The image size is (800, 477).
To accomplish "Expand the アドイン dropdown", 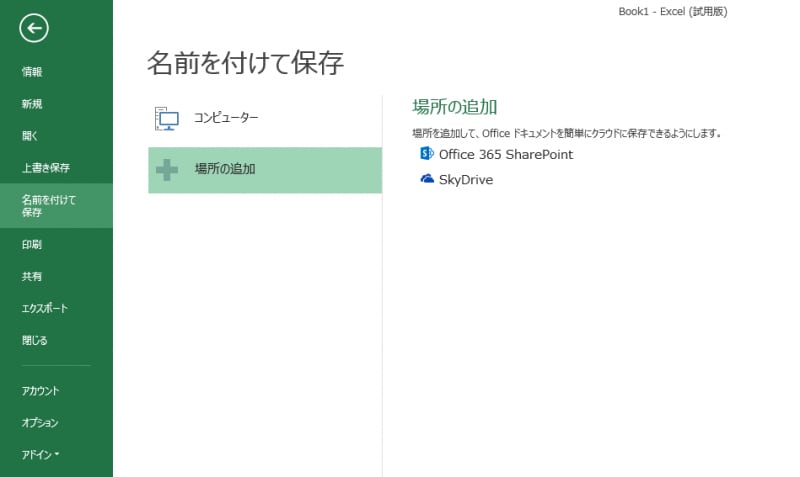I will [41, 454].
